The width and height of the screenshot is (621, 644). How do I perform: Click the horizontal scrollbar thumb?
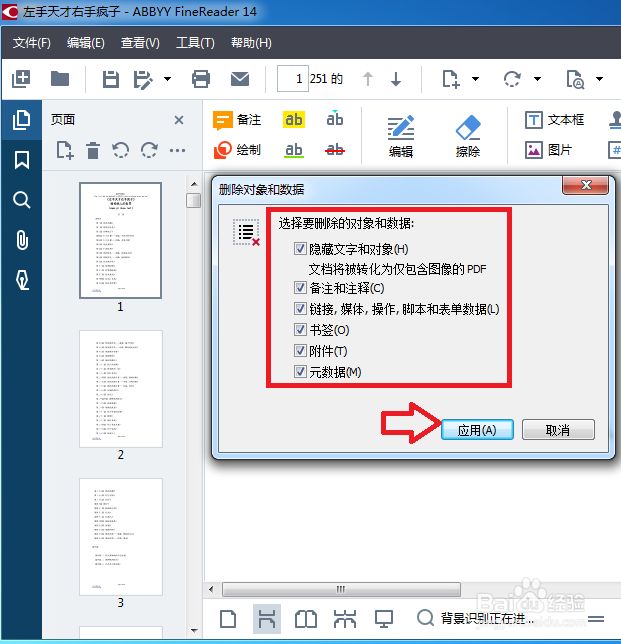point(341,589)
